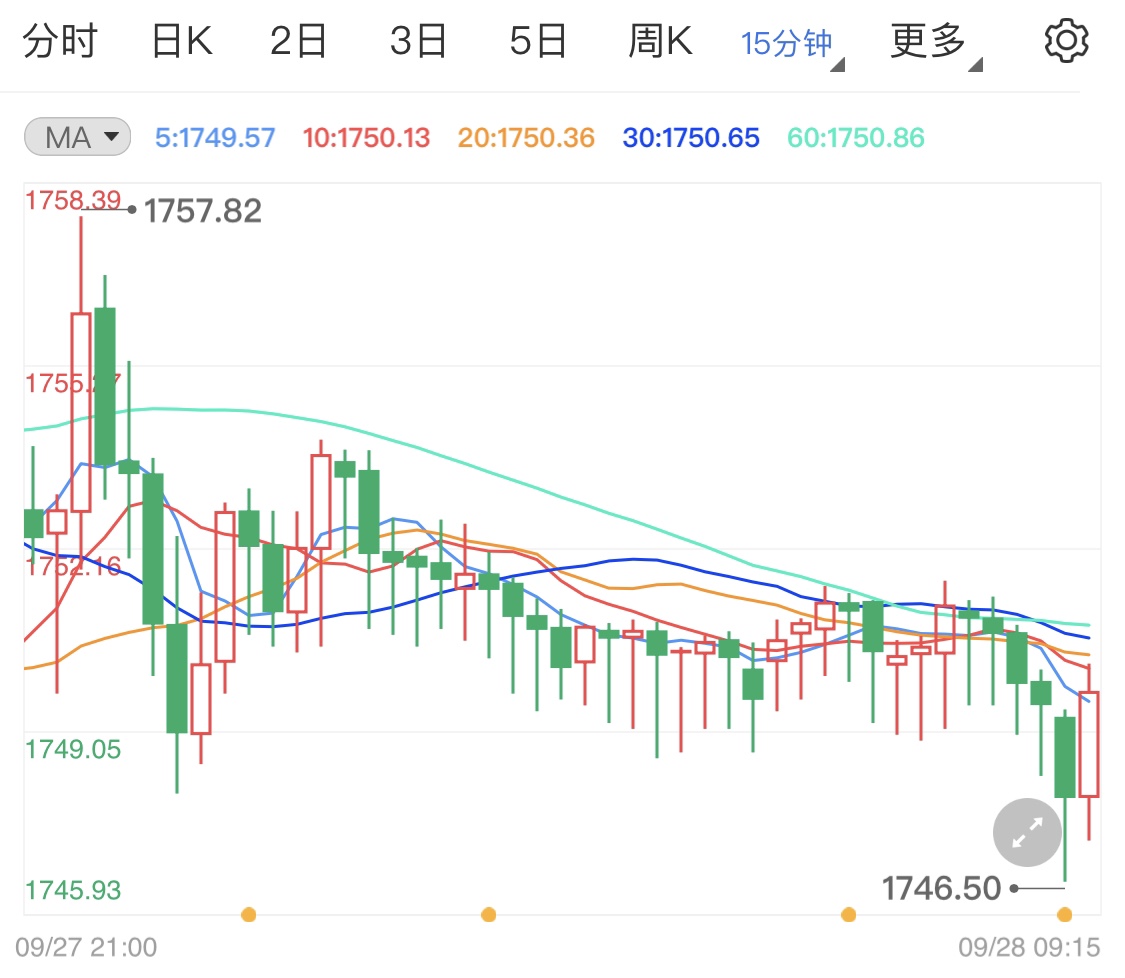Select the 5日 chart tab
The height and width of the screenshot is (978, 1125).
point(538,41)
